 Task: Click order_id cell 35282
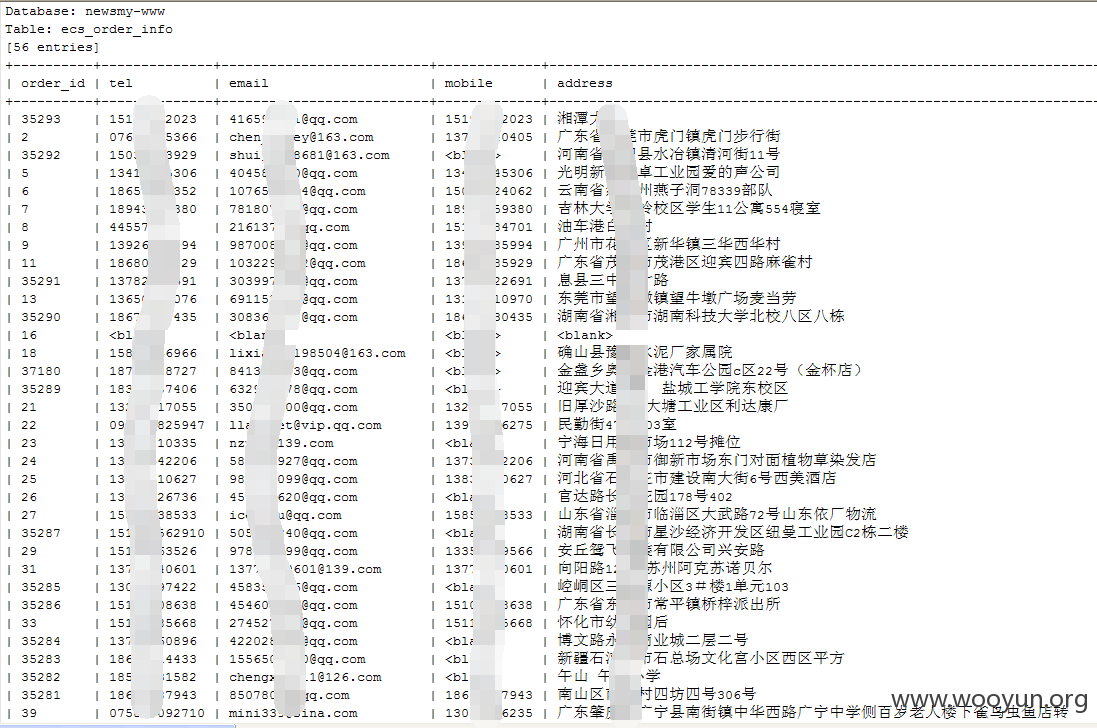point(41,677)
